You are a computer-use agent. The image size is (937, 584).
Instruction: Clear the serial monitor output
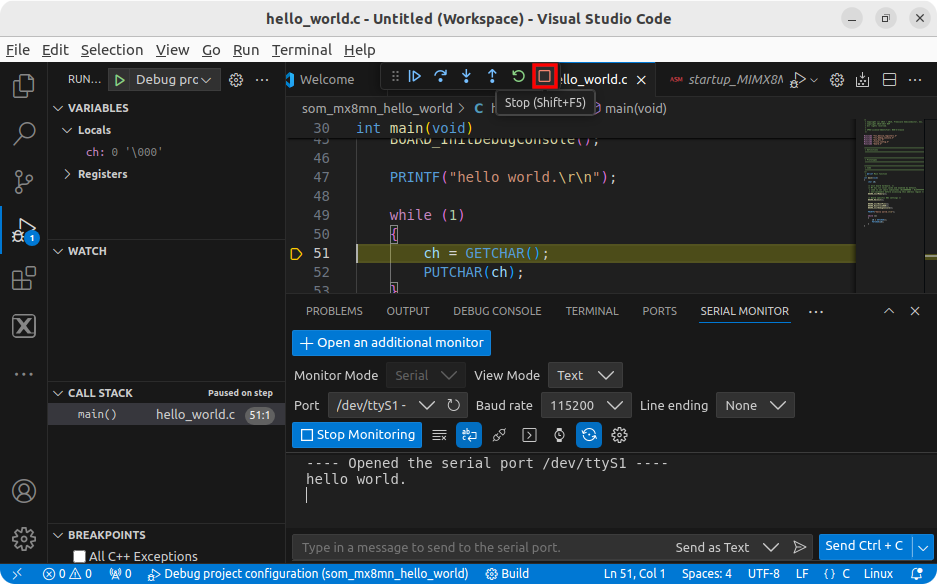click(439, 435)
